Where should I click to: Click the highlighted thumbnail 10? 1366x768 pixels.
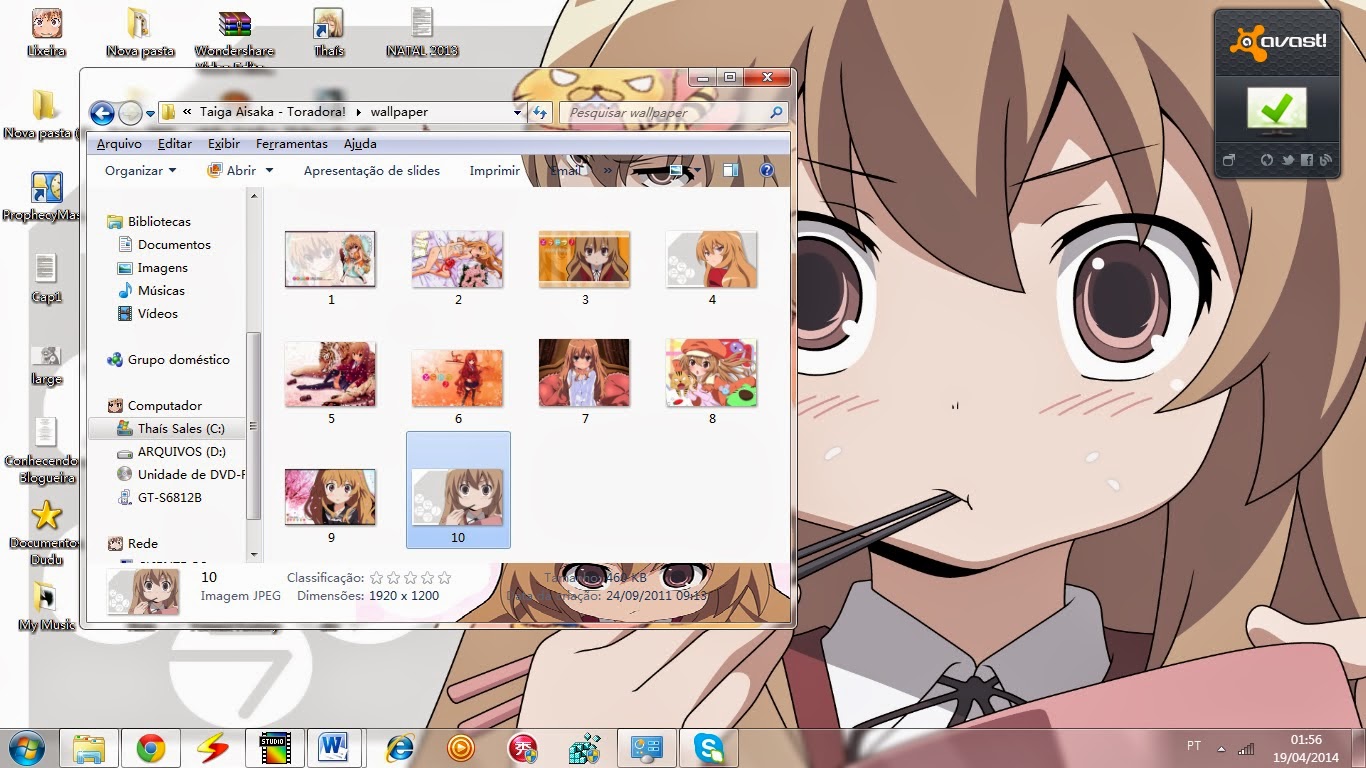[x=458, y=490]
